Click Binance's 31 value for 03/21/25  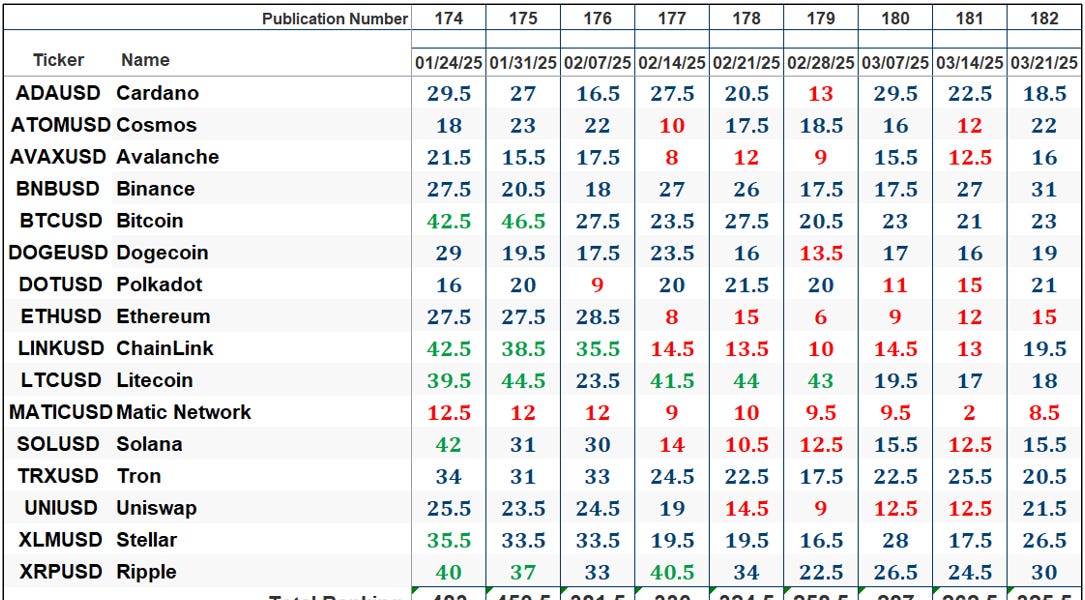coord(1044,189)
